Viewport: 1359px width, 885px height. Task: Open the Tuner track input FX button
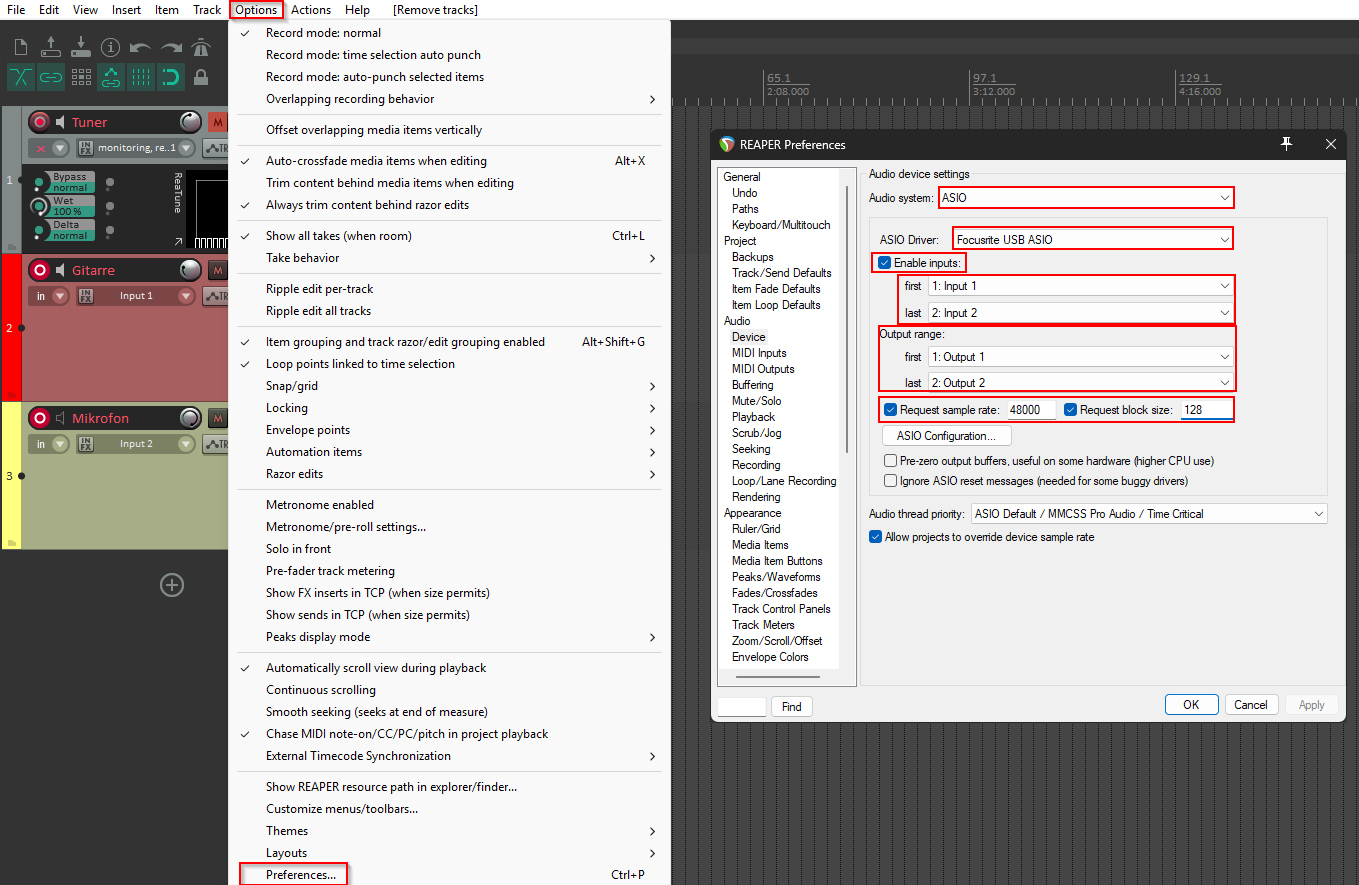(x=86, y=148)
